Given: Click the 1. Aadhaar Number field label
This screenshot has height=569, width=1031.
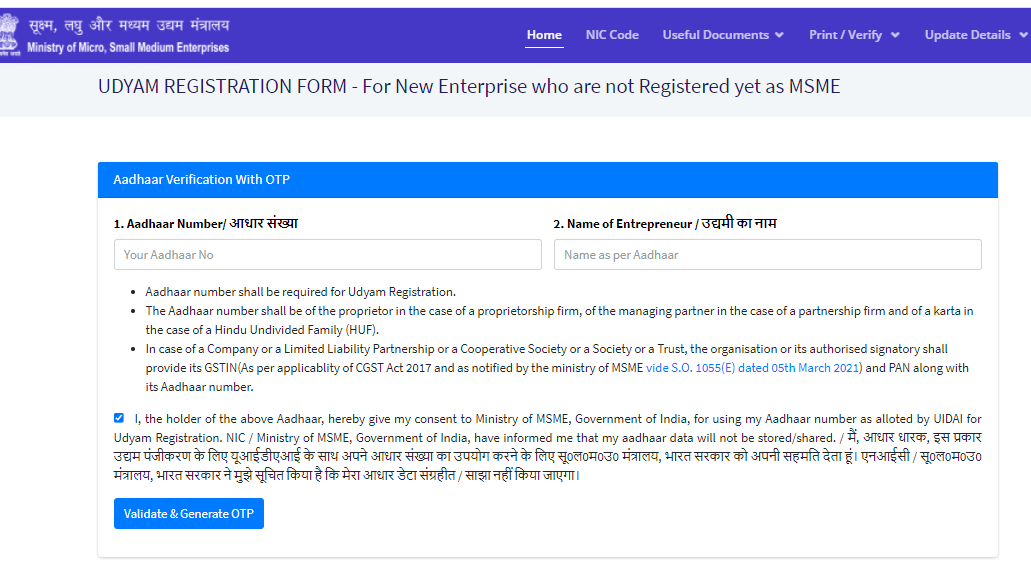Looking at the screenshot, I should coord(205,224).
